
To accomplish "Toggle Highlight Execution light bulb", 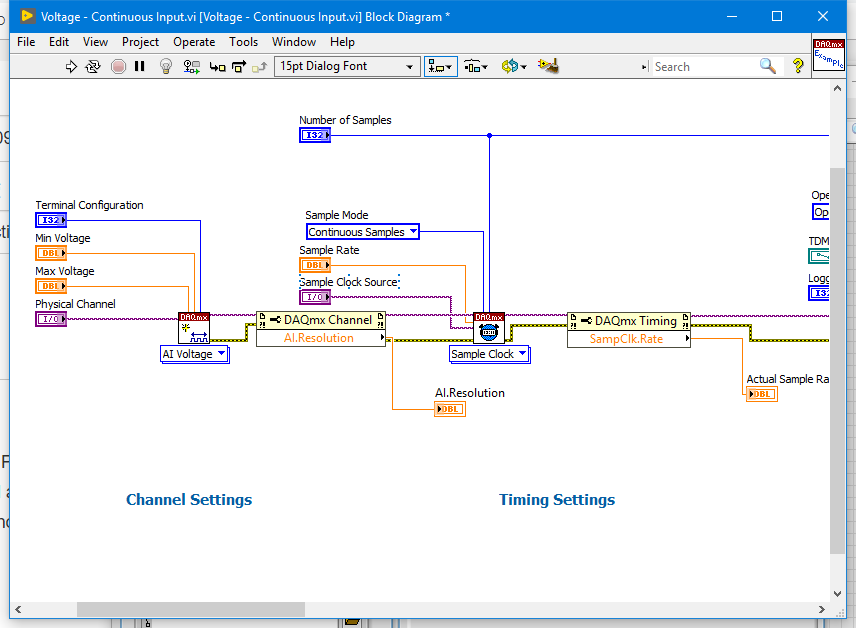I will tap(166, 66).
